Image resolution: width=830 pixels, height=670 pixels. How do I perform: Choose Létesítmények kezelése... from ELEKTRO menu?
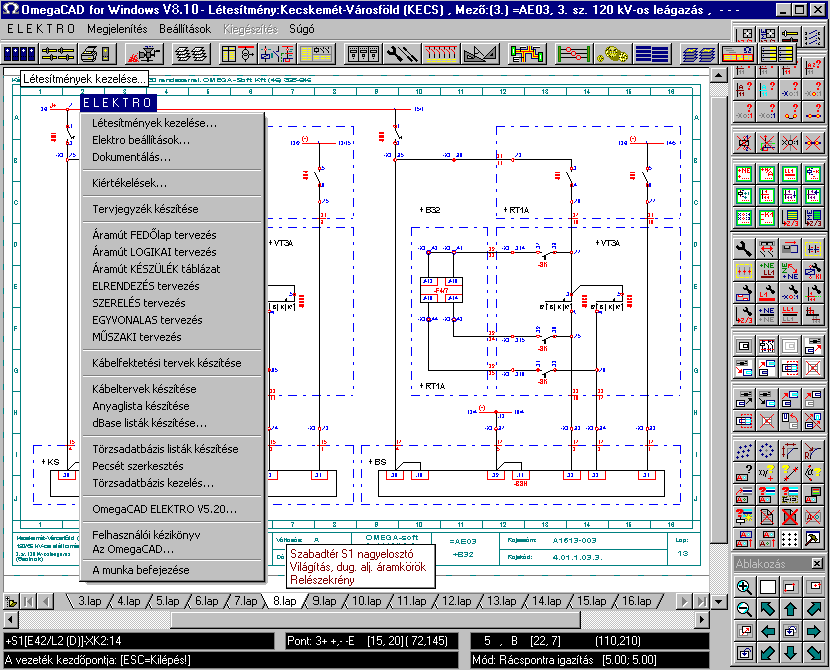click(x=155, y=123)
